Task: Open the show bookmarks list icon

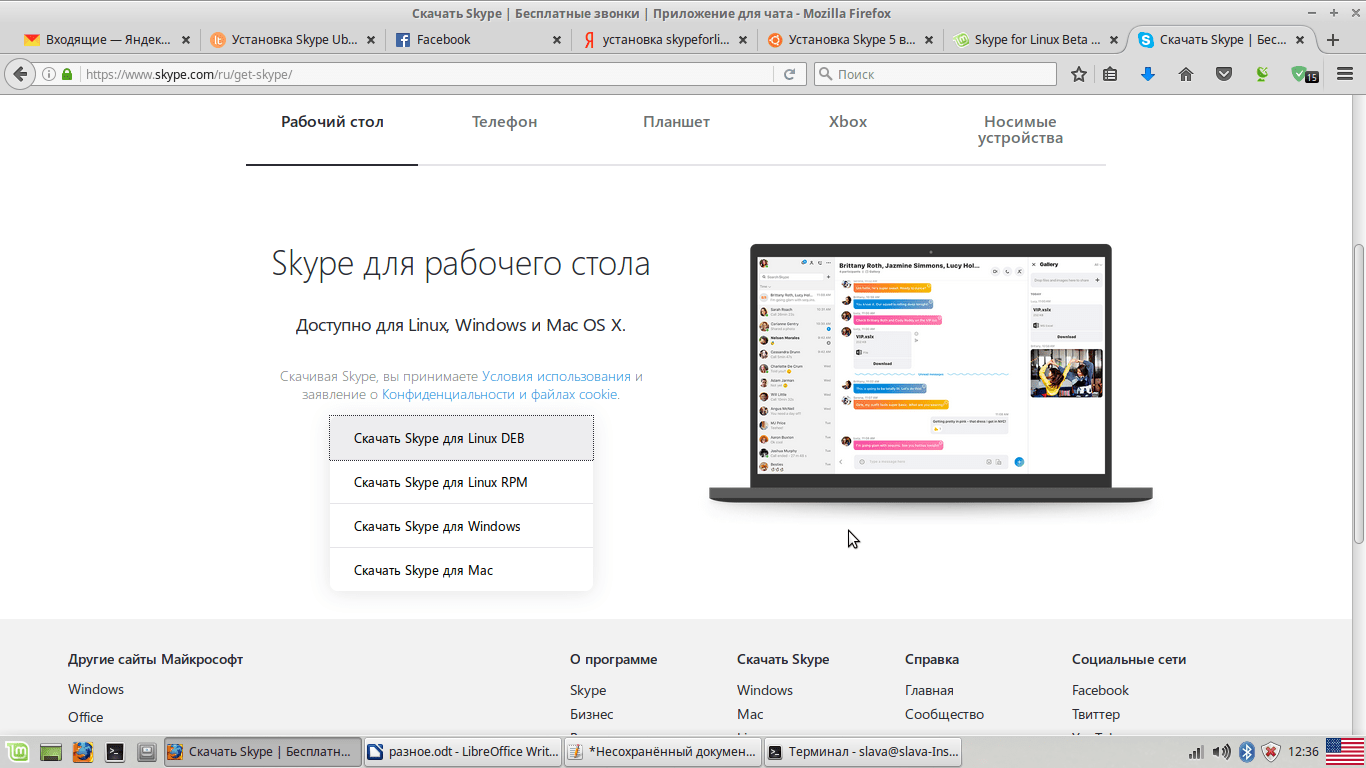Action: [1110, 74]
